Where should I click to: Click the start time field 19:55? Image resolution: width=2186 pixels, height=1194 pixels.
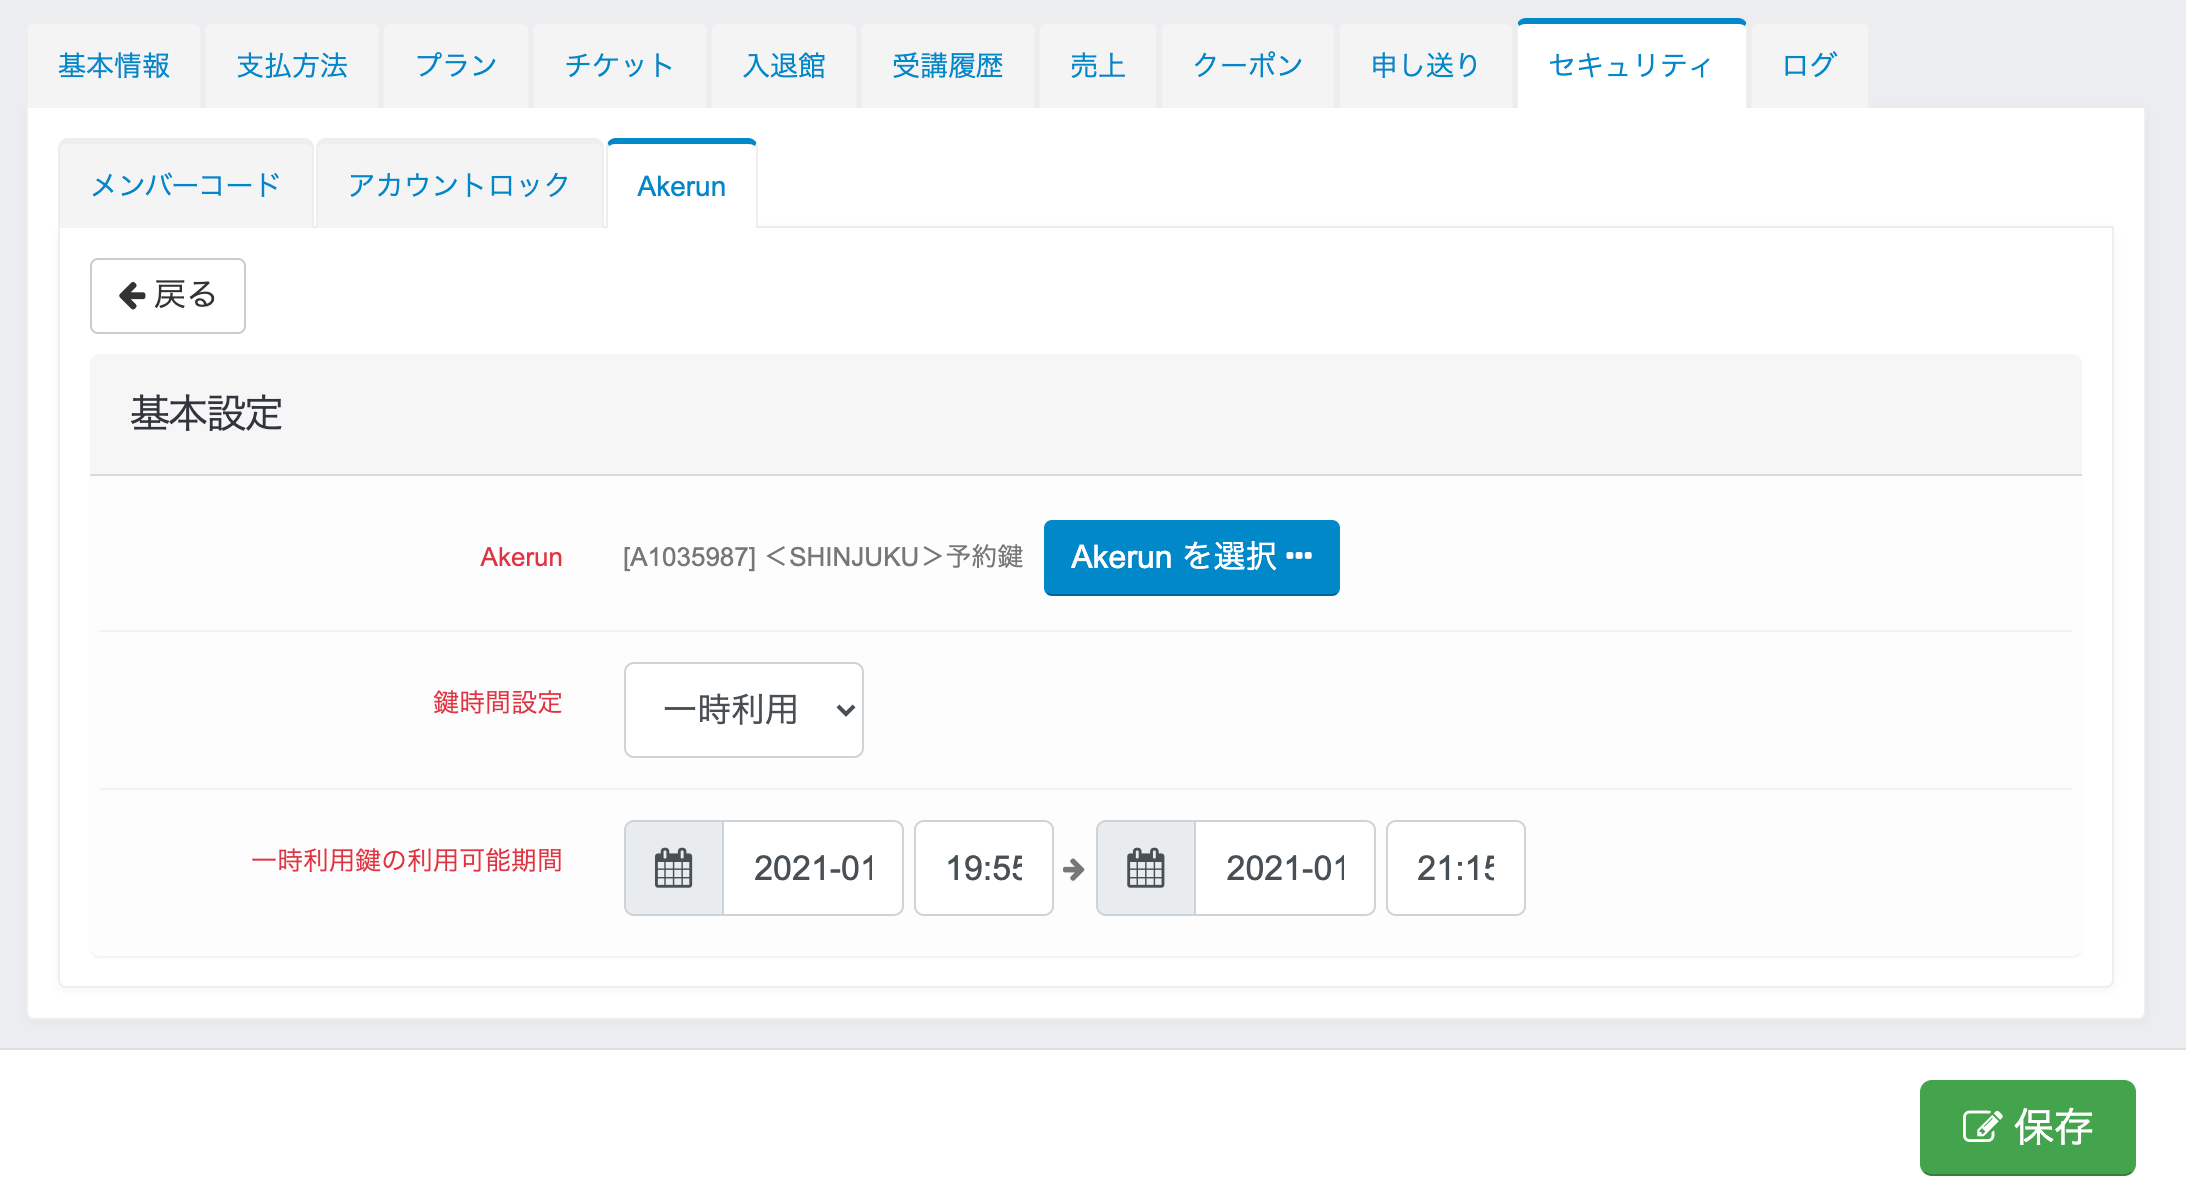pyautogui.click(x=984, y=868)
